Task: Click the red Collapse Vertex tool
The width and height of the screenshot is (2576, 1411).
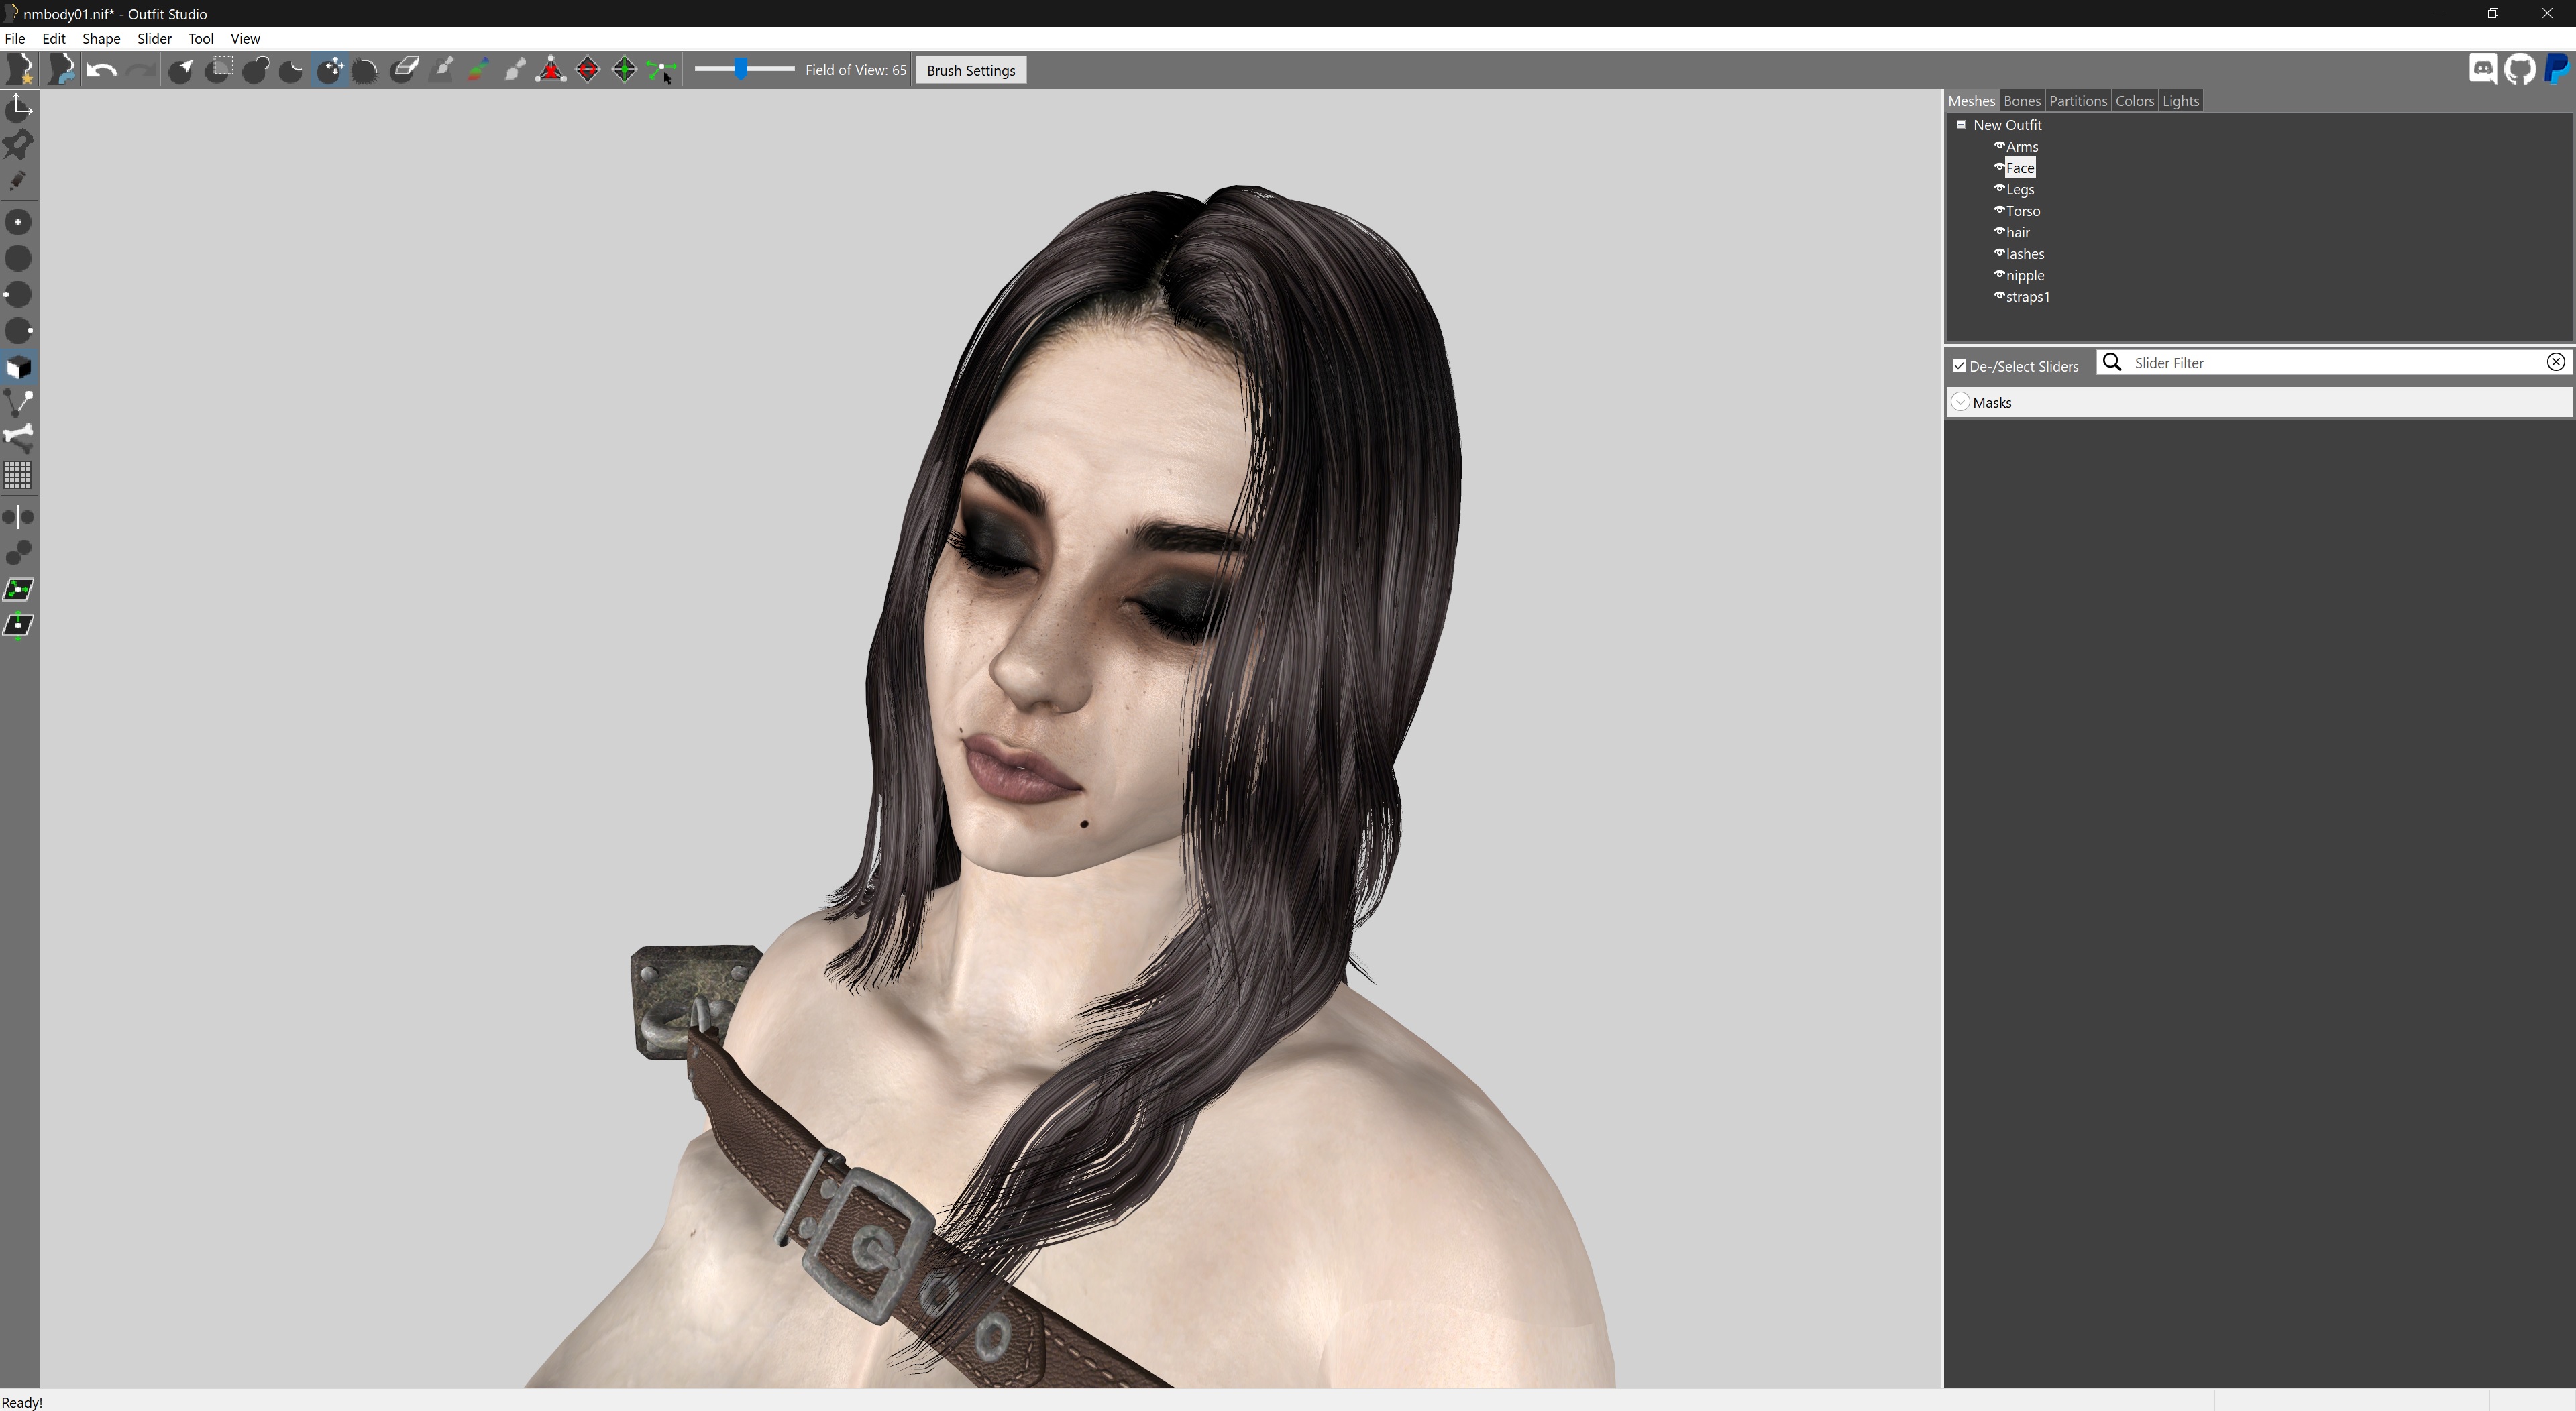Action: pyautogui.click(x=551, y=70)
